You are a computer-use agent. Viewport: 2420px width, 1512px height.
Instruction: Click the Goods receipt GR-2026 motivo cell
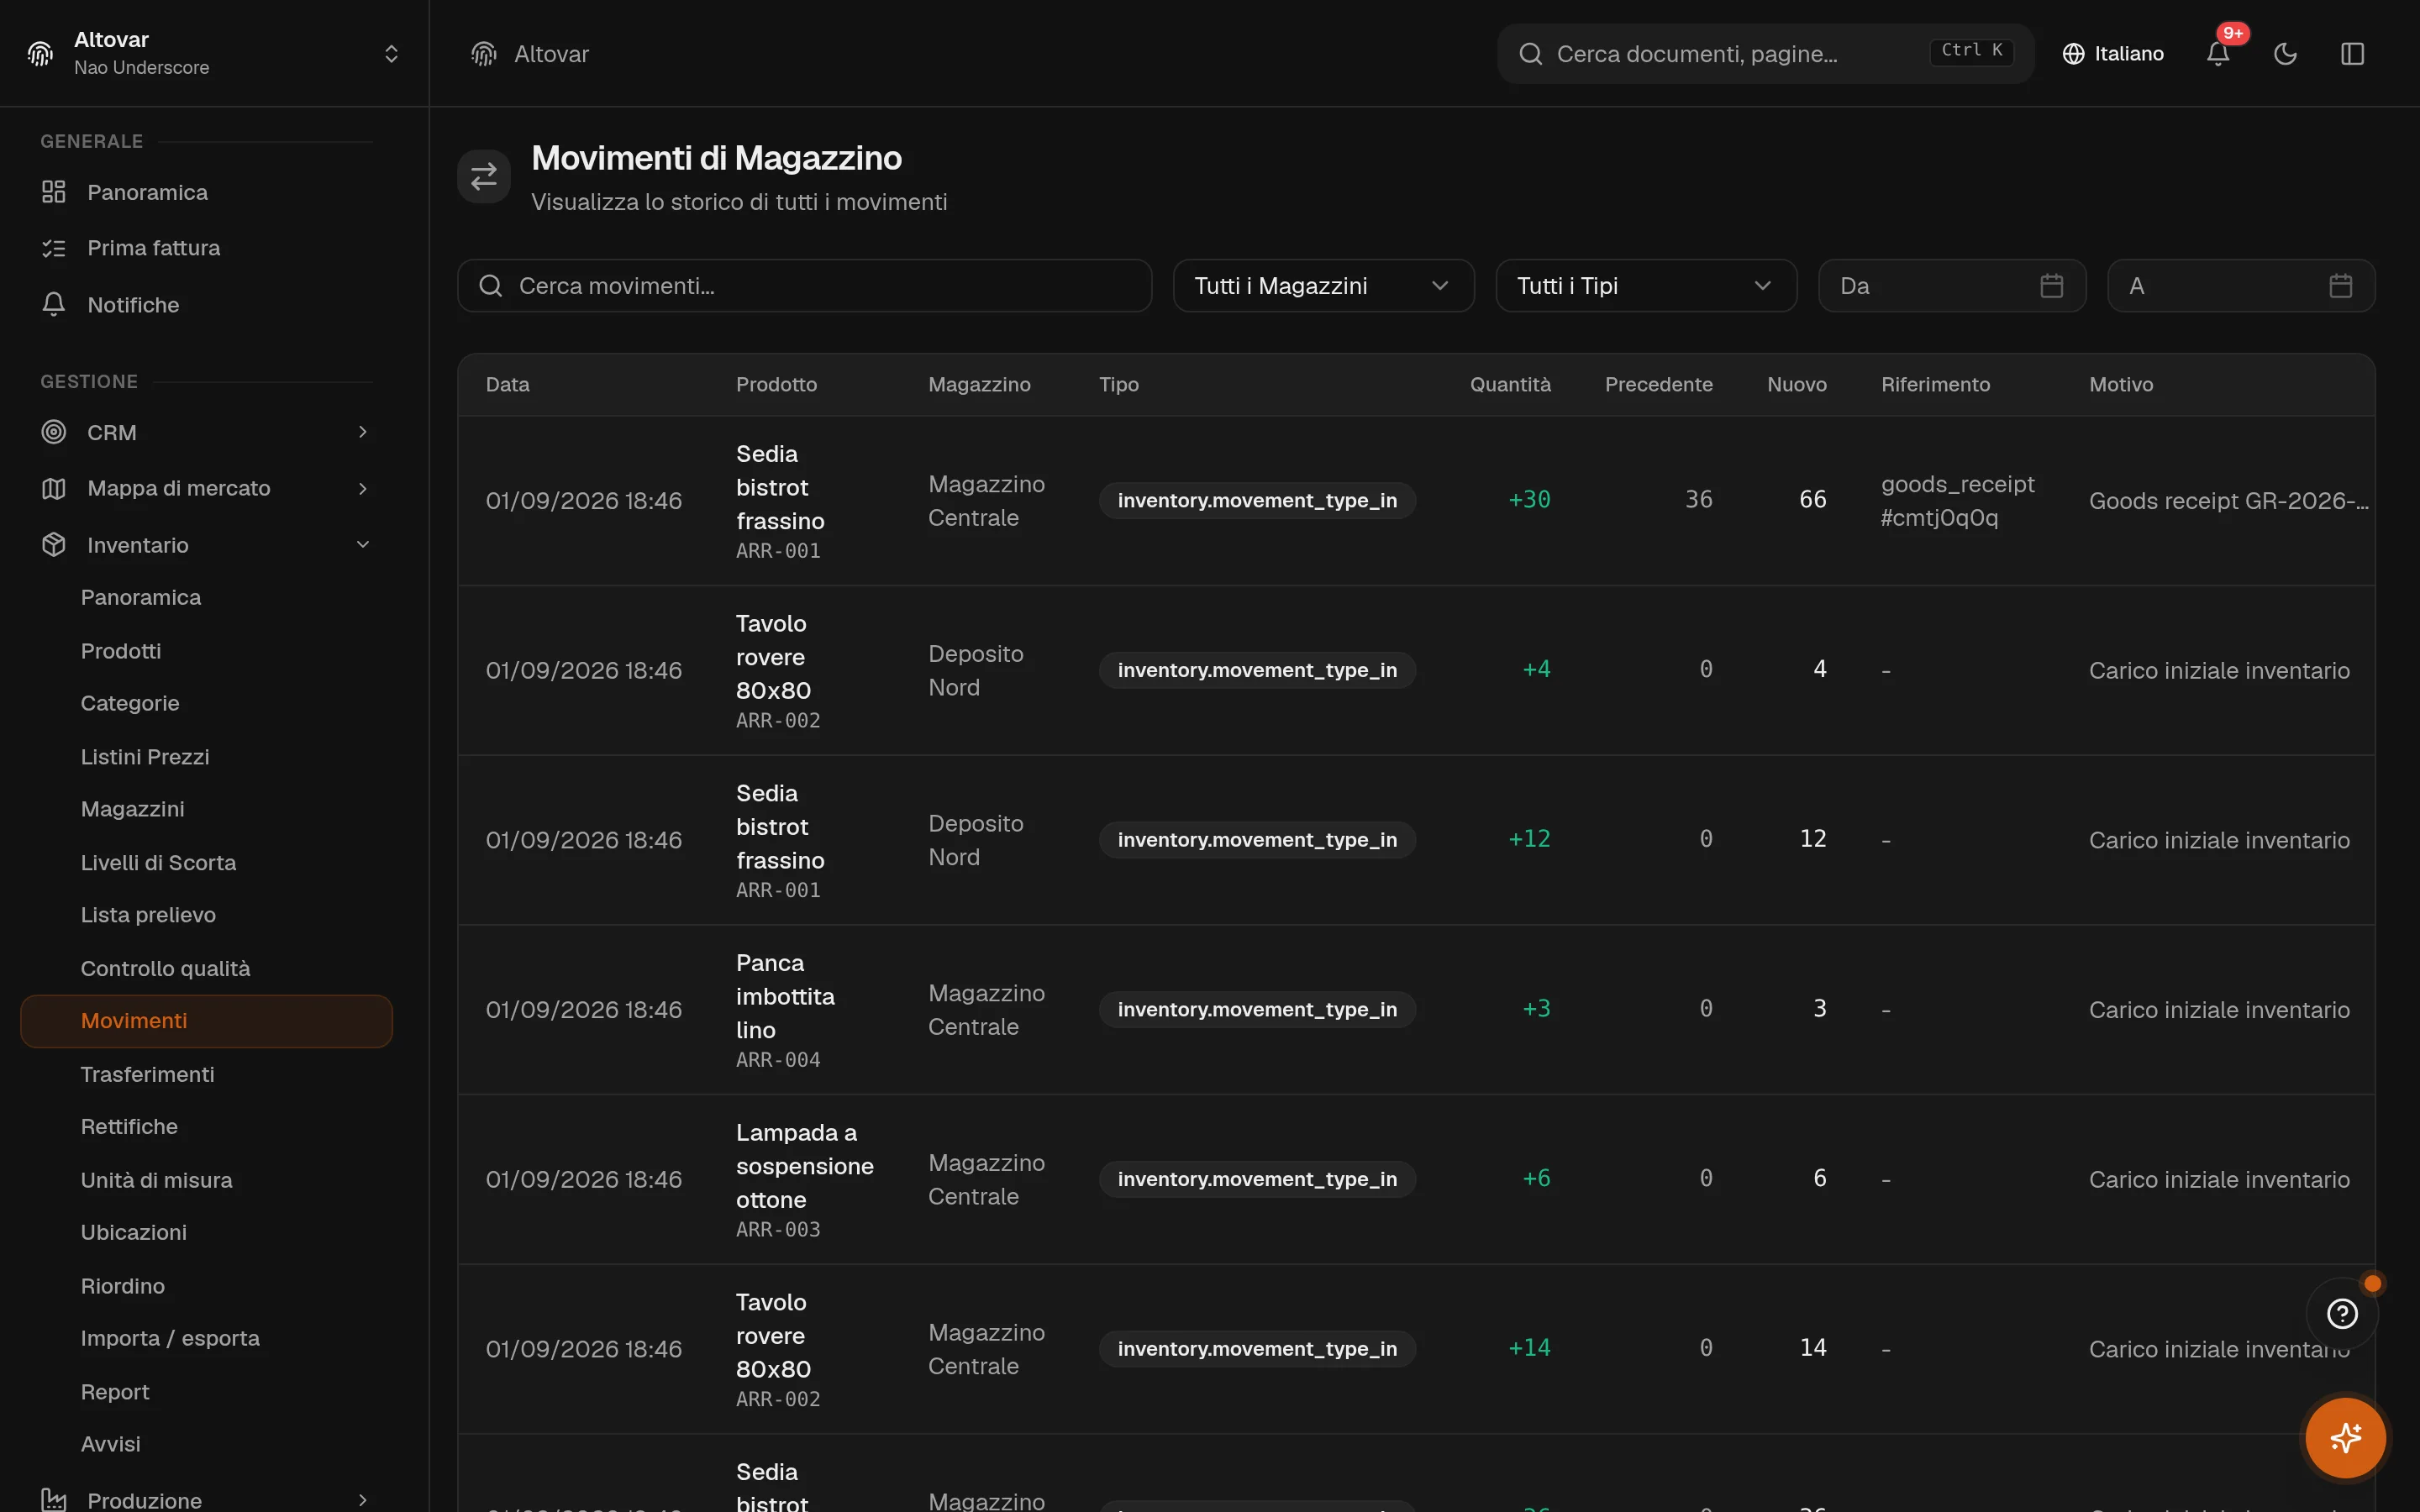pyautogui.click(x=2228, y=501)
